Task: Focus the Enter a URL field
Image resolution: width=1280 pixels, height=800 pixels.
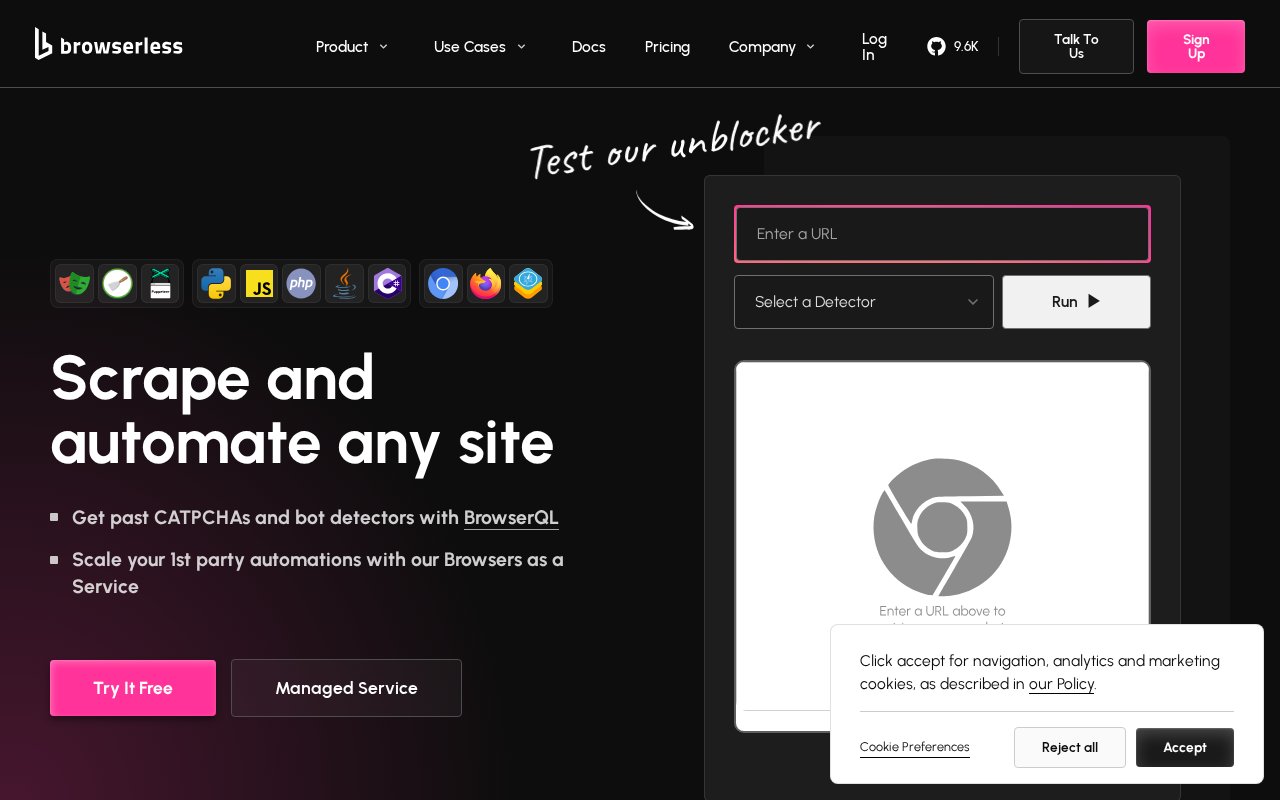Action: (942, 234)
